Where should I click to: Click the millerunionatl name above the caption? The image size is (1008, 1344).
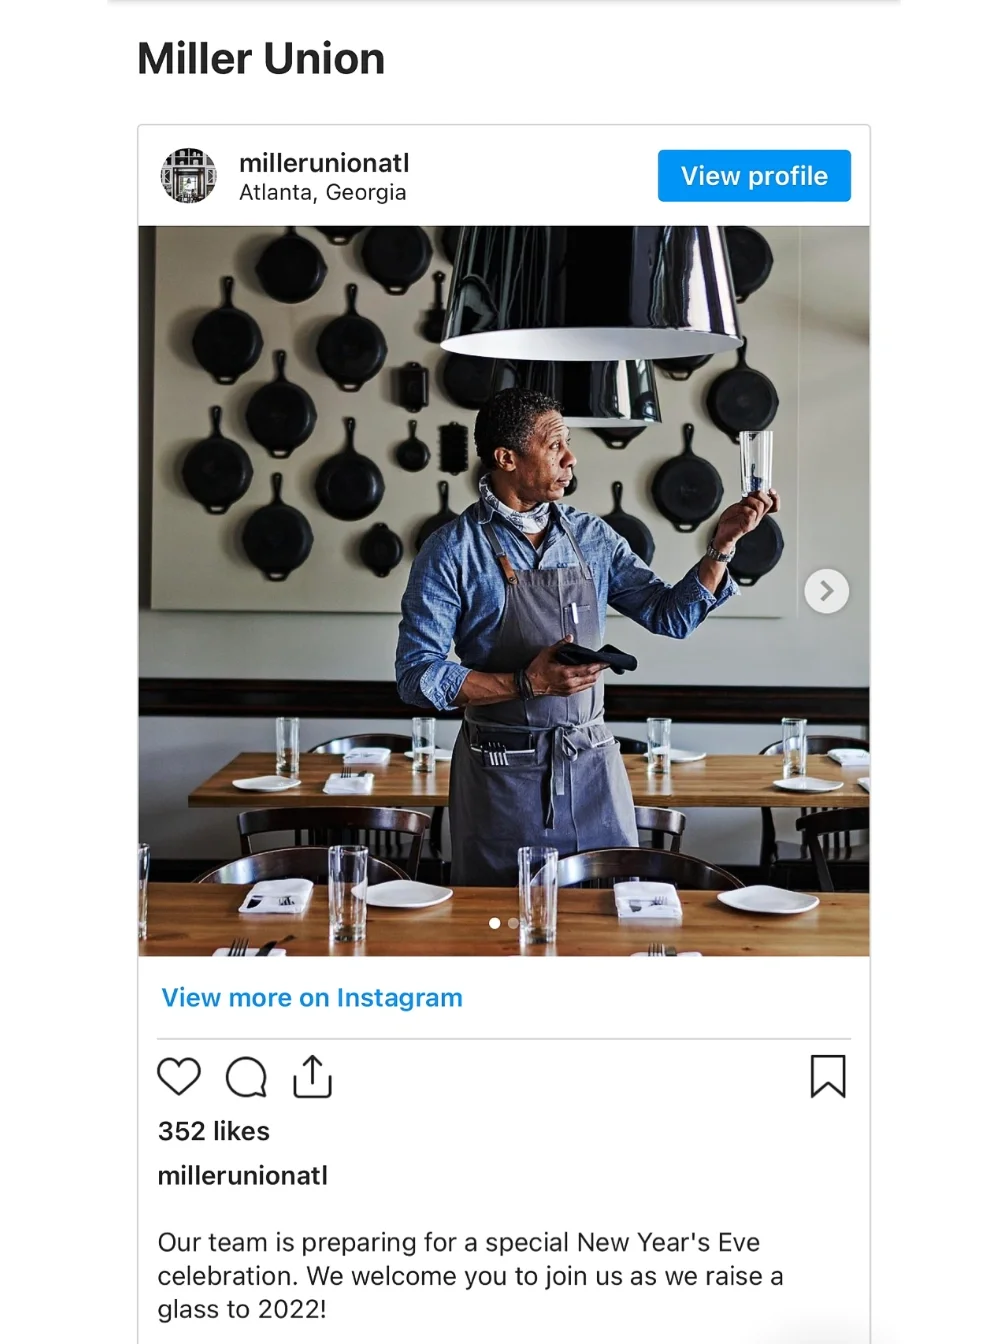pyautogui.click(x=242, y=1176)
